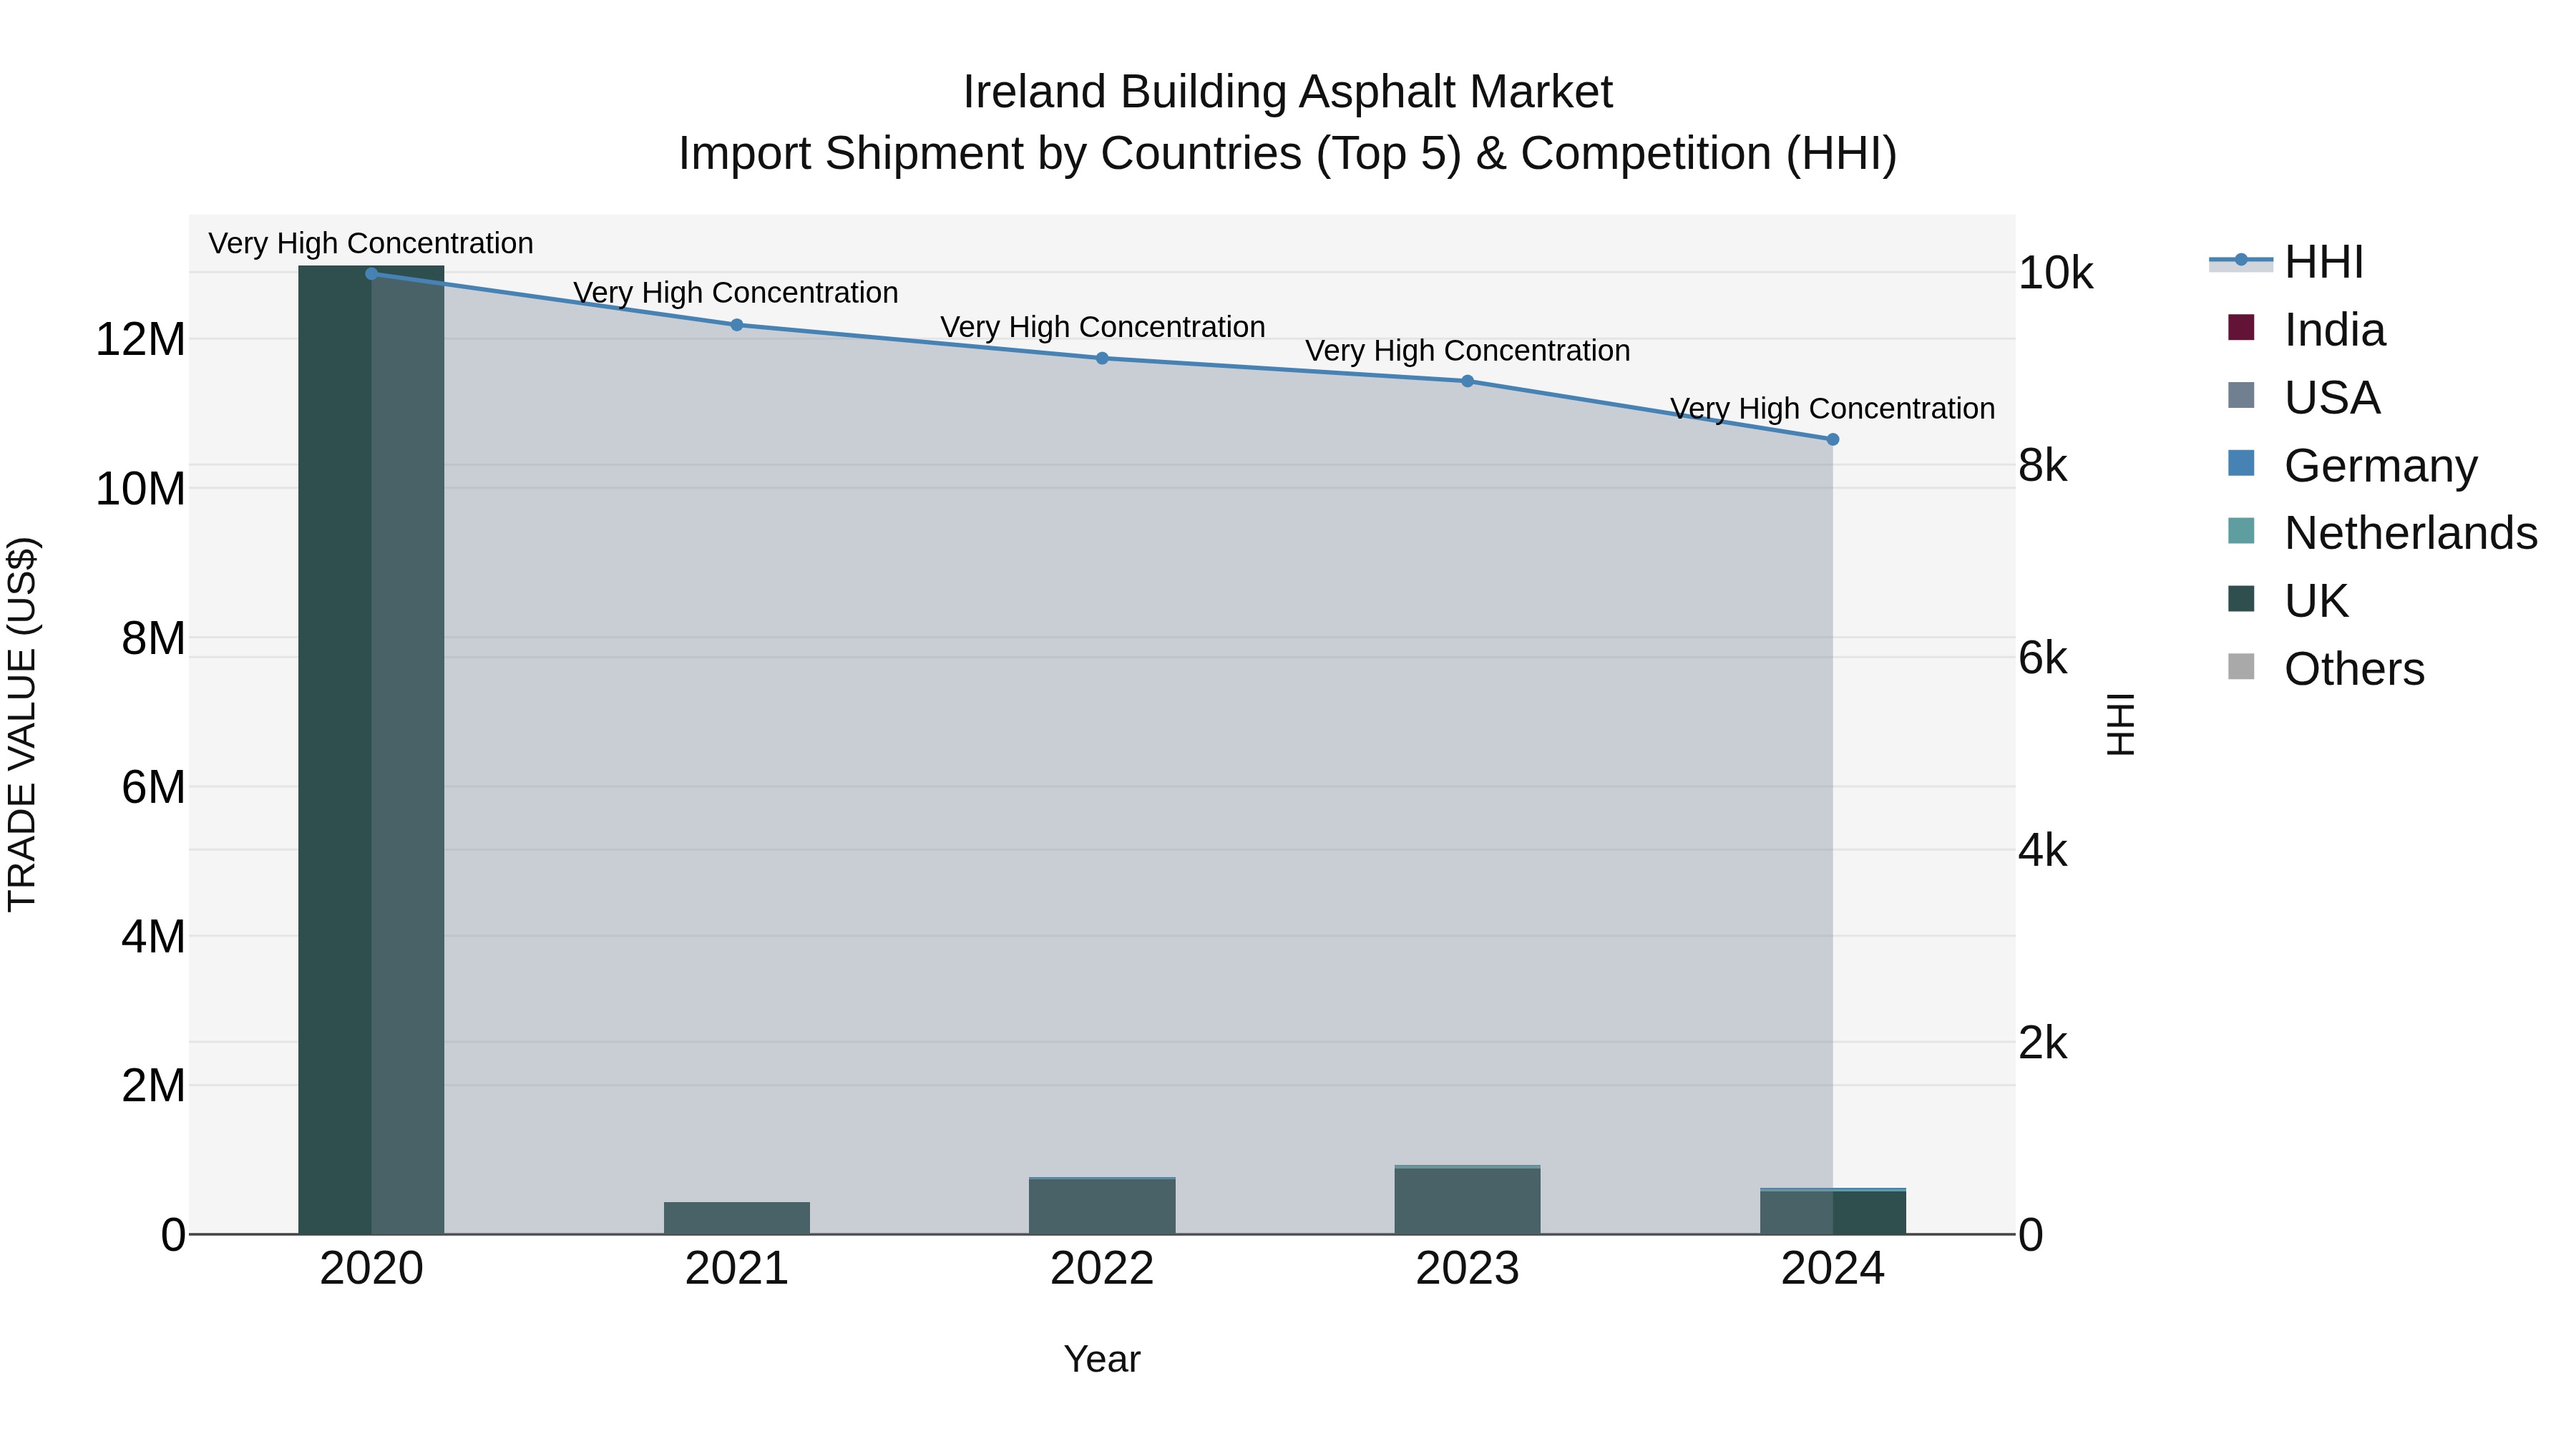Select the 2021 HHI data point
The height and width of the screenshot is (1449, 2576).
pos(737,325)
